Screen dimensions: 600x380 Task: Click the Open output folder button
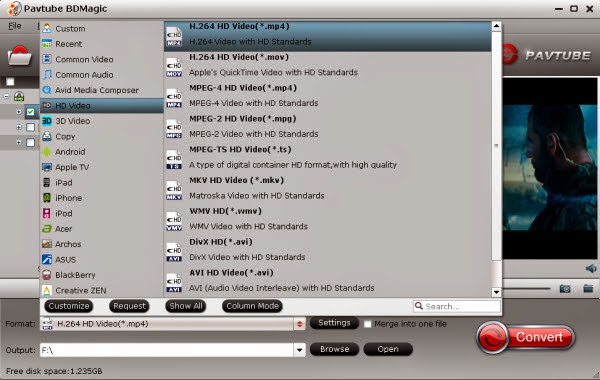(x=388, y=349)
